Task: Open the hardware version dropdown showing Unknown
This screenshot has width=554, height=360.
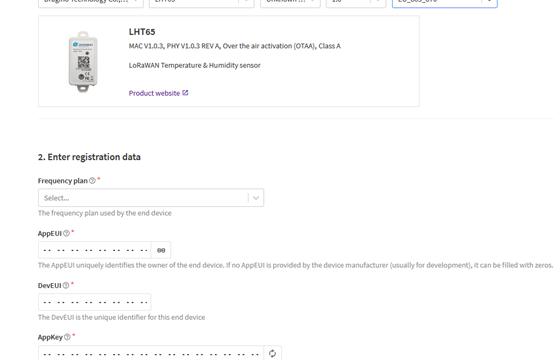Action: pos(290,3)
